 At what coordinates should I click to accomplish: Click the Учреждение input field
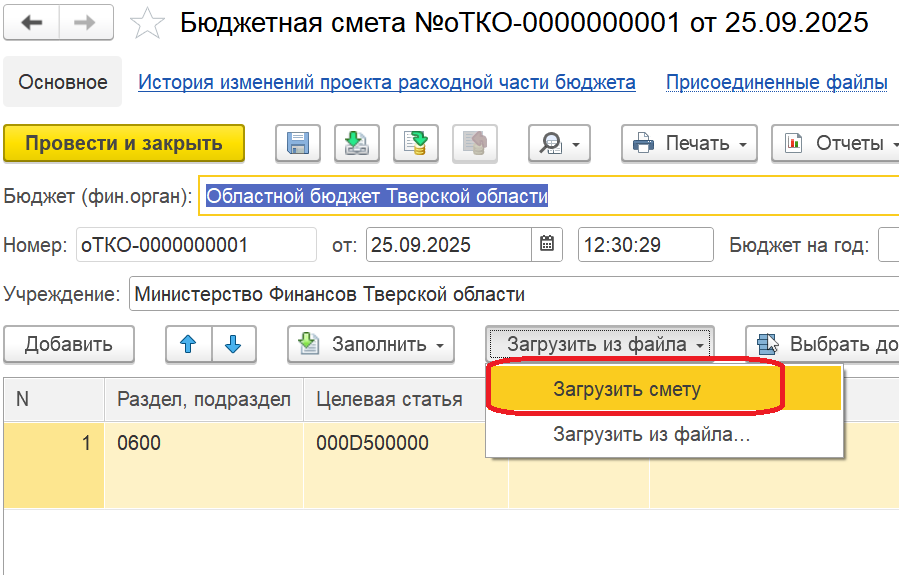click(x=510, y=294)
